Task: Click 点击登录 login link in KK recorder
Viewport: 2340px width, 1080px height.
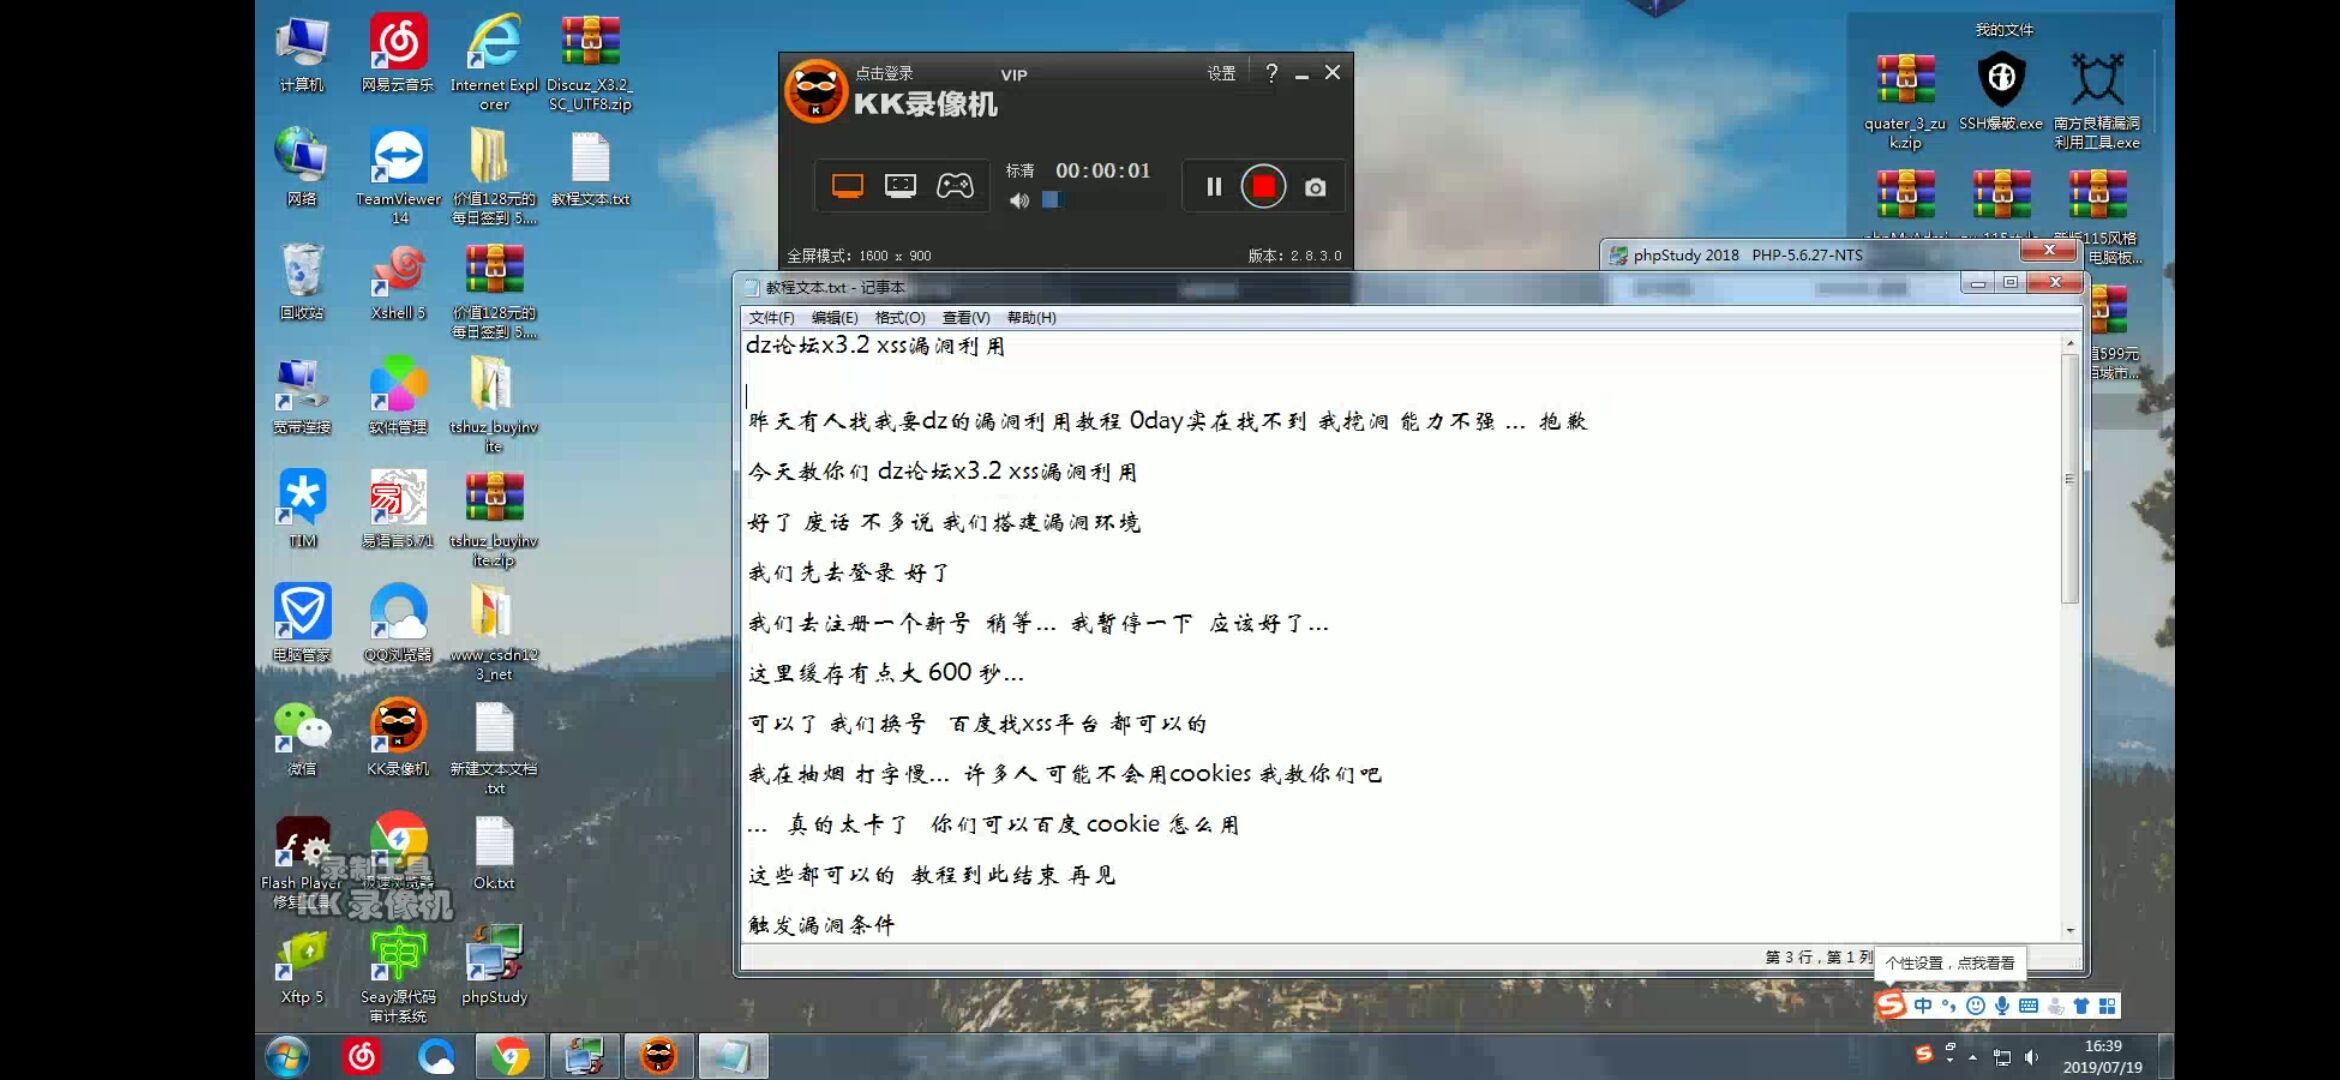Action: [884, 73]
